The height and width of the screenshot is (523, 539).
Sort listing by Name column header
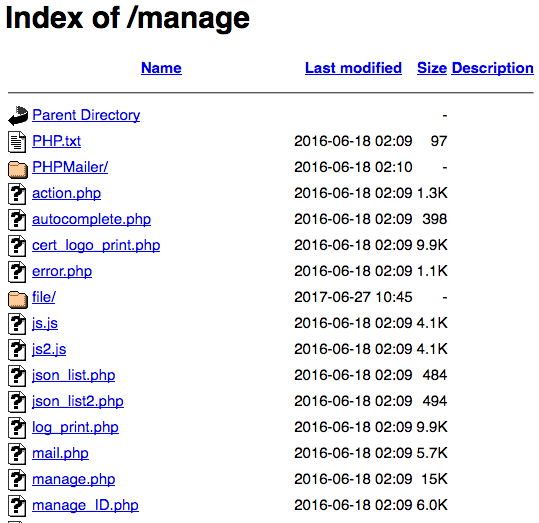click(x=161, y=68)
